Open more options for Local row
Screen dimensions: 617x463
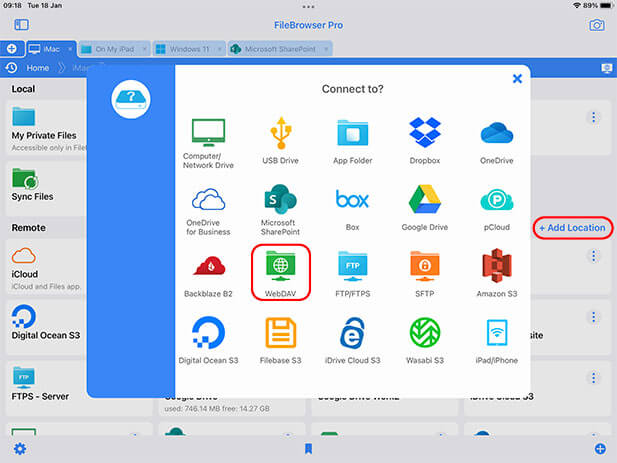coord(593,117)
